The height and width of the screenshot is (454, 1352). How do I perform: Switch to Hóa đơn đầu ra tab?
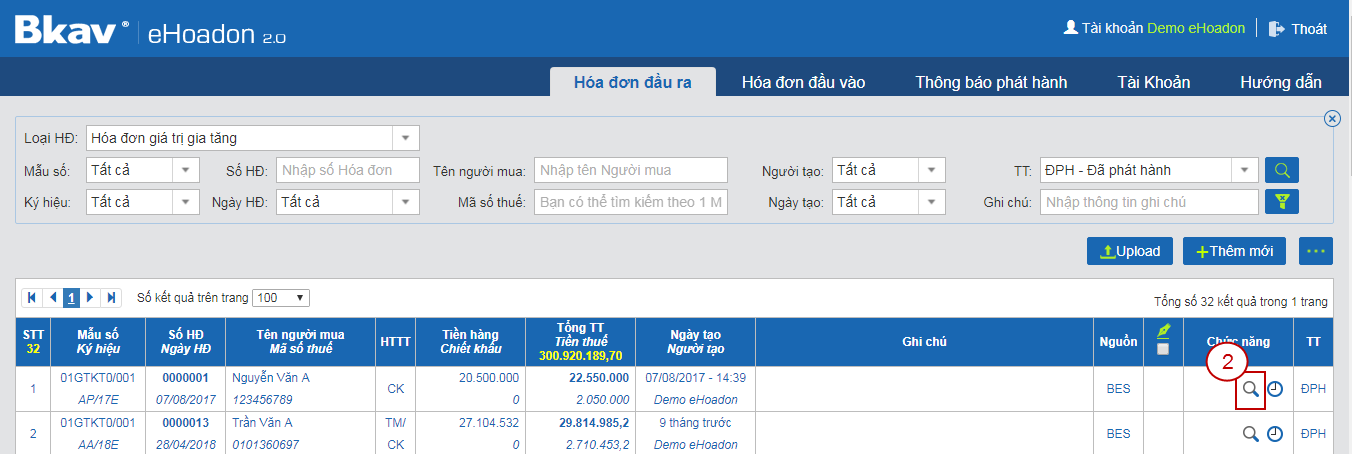pos(633,82)
